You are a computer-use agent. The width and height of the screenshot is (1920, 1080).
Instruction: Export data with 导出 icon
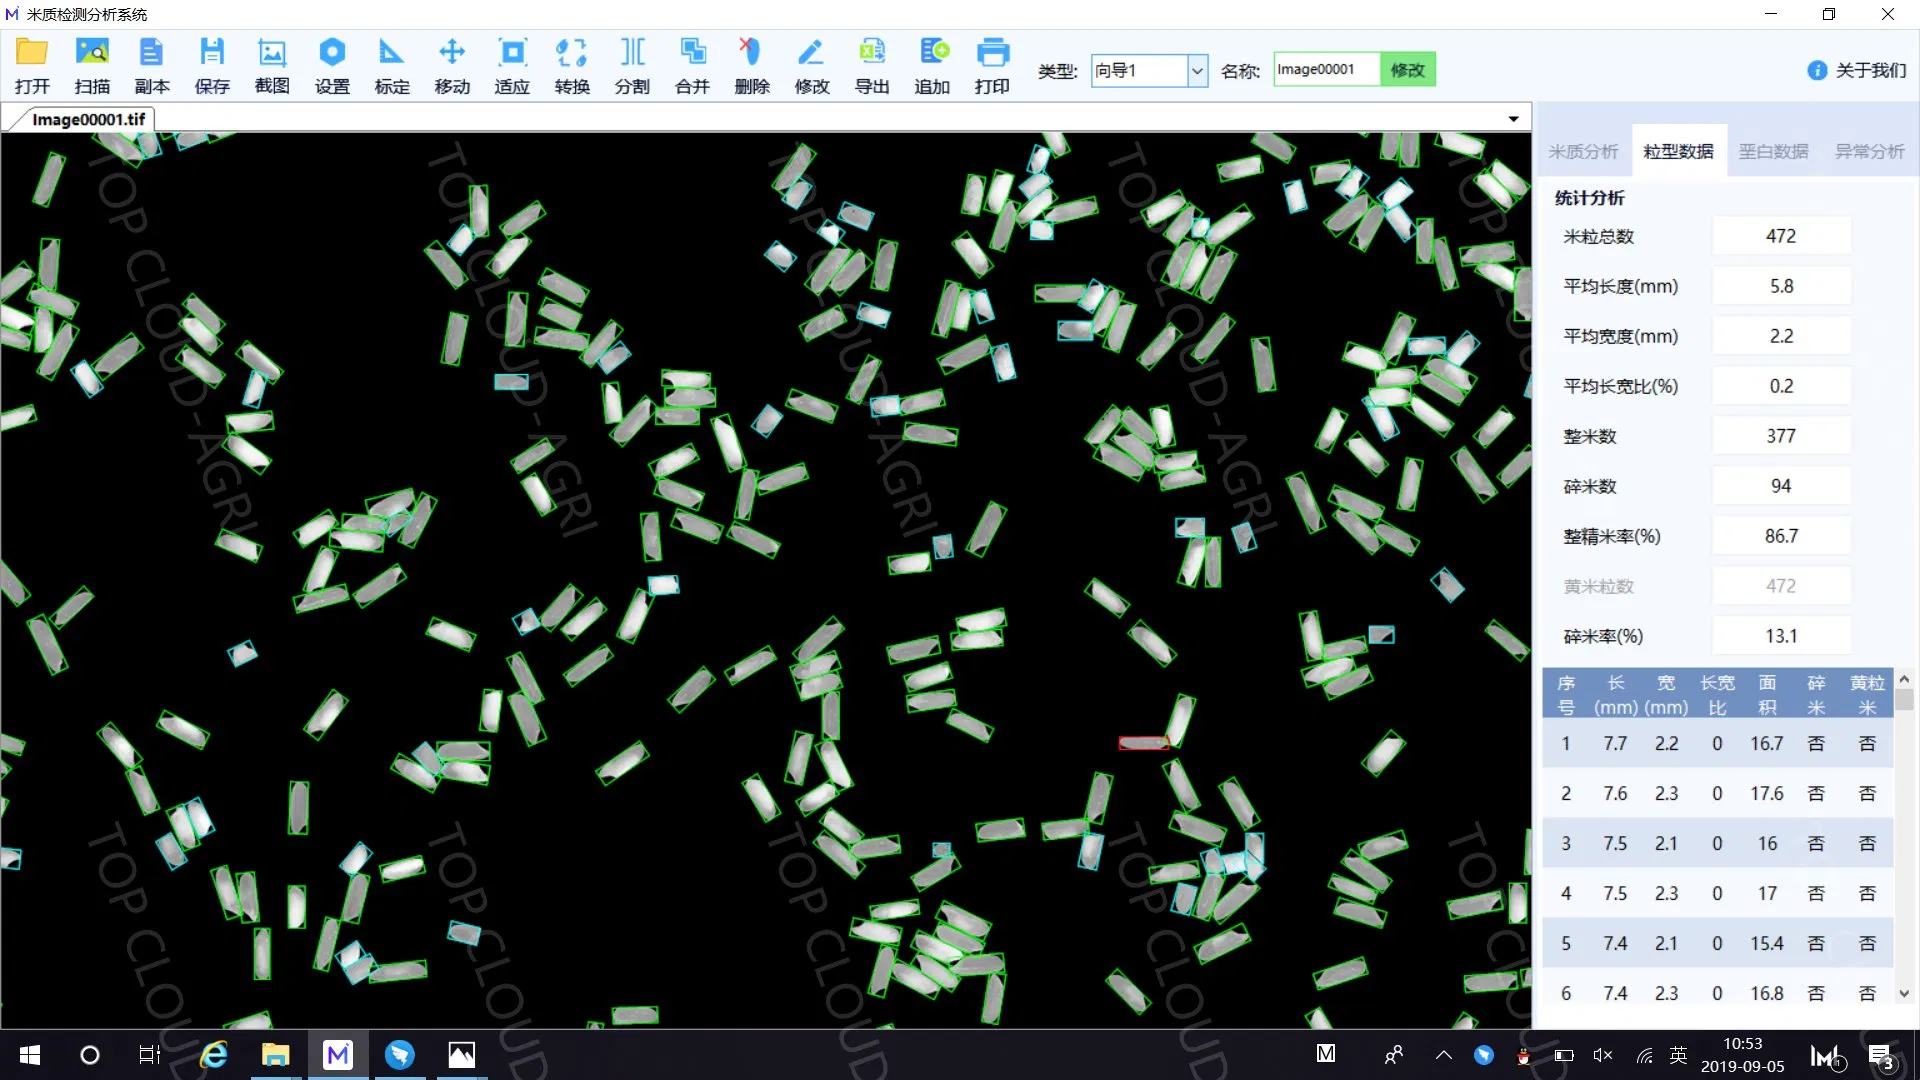(x=872, y=66)
